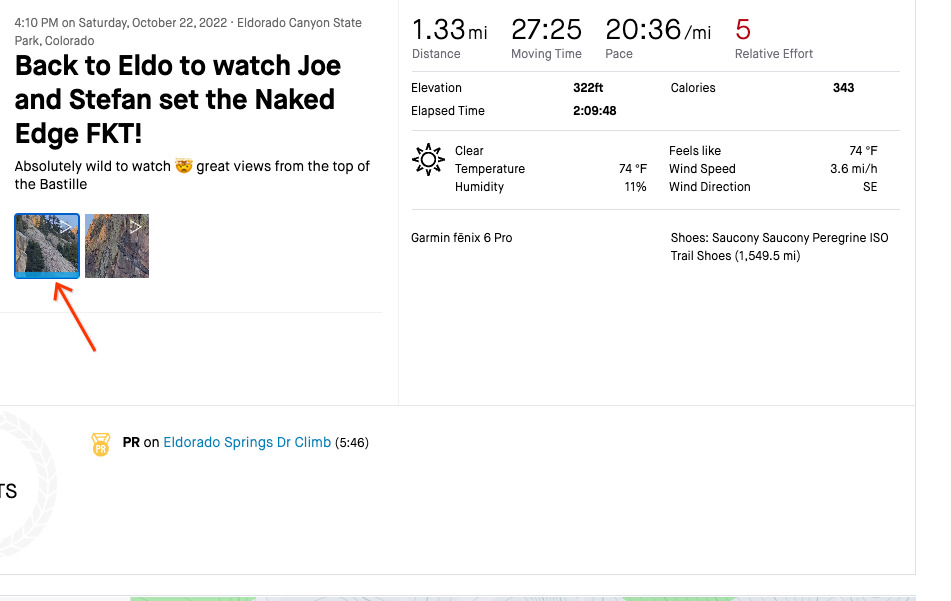
Task: Click the gold PR medal icon
Action: tap(100, 444)
